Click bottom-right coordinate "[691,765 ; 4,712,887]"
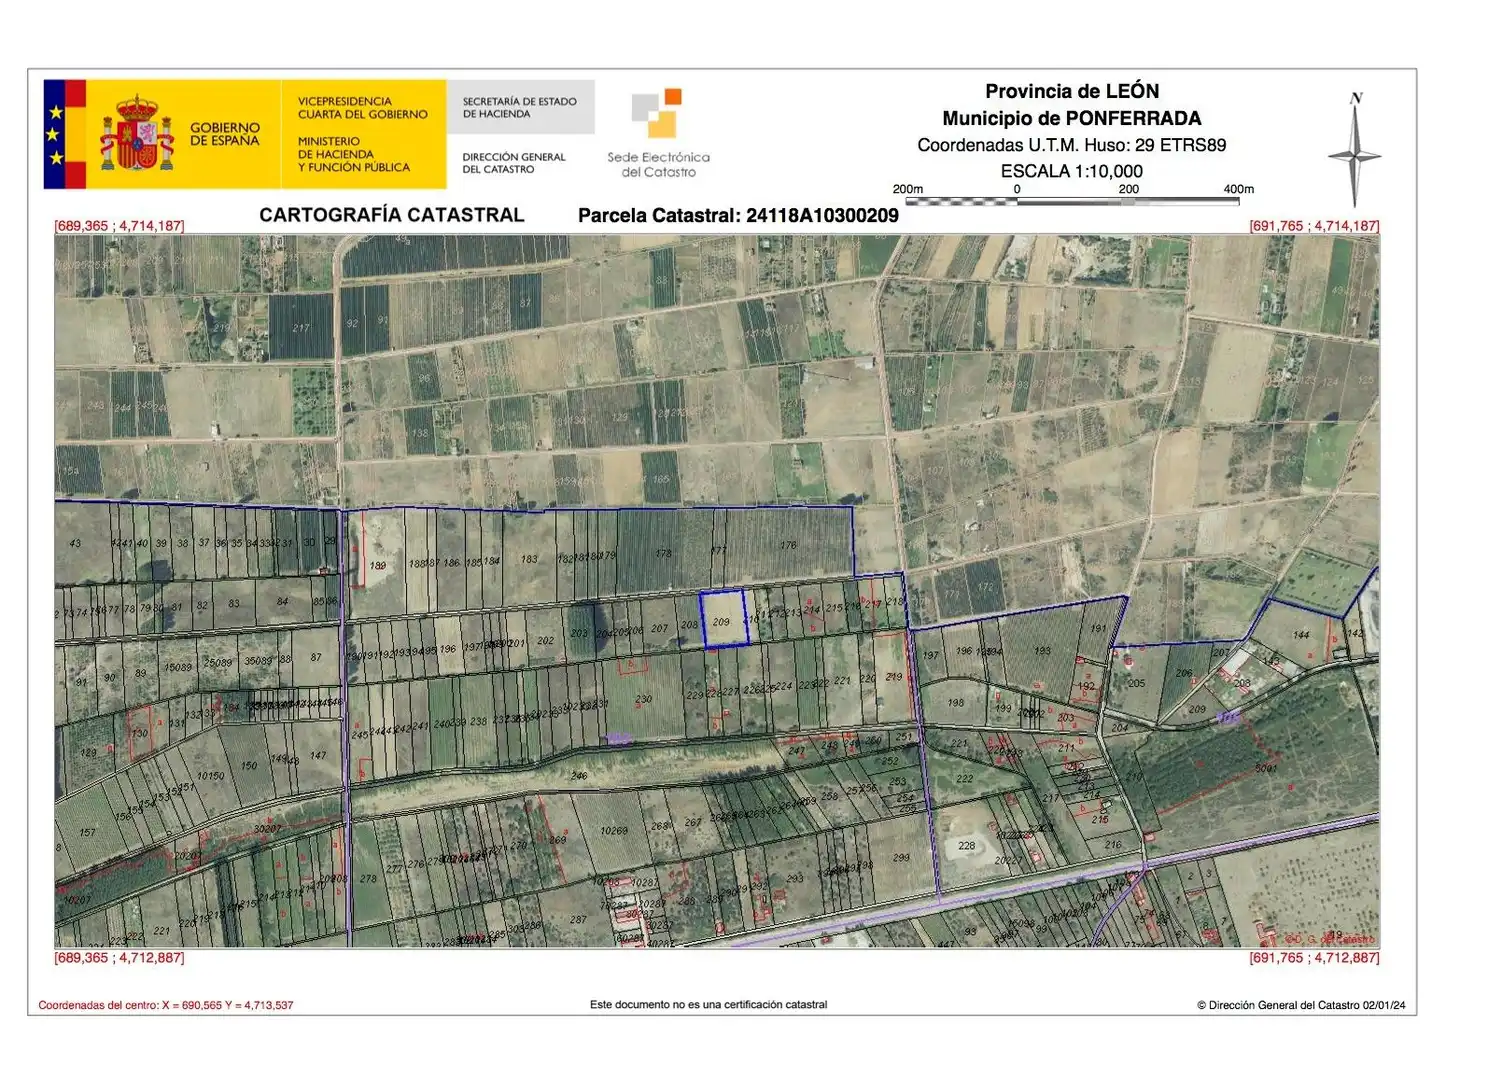This screenshot has width=1488, height=1080. pos(1314,958)
